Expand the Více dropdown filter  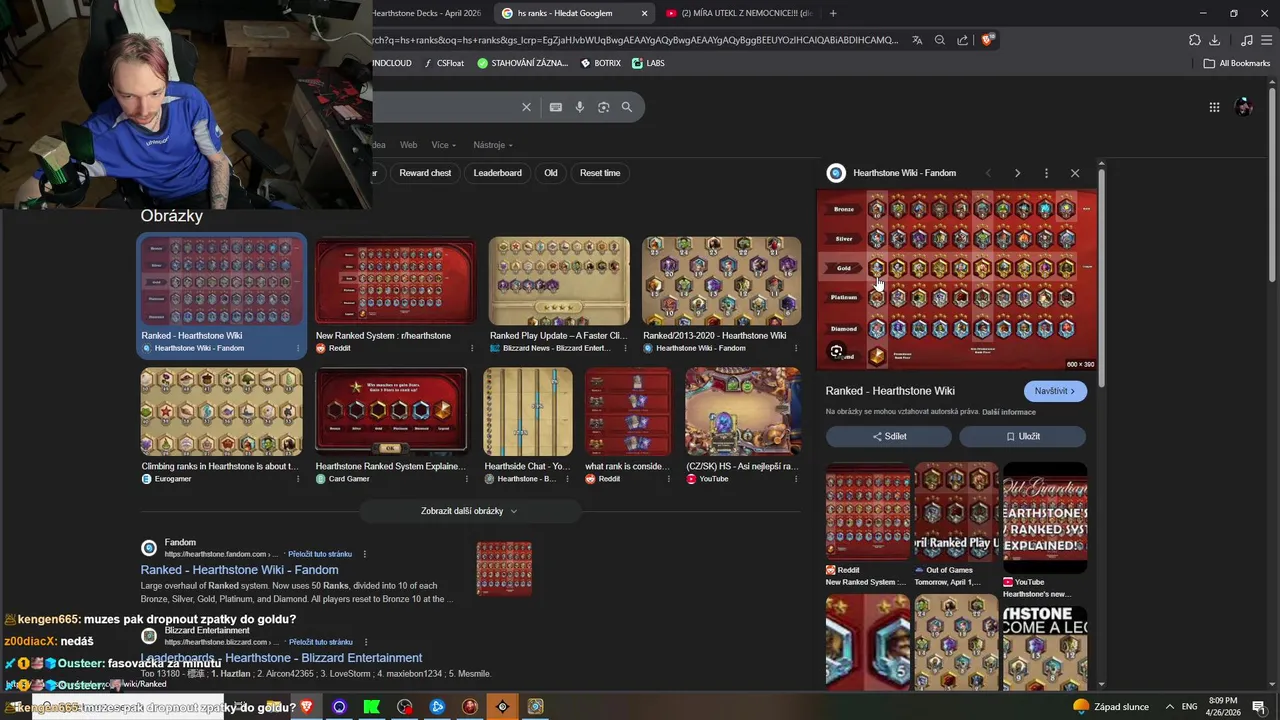pos(443,145)
